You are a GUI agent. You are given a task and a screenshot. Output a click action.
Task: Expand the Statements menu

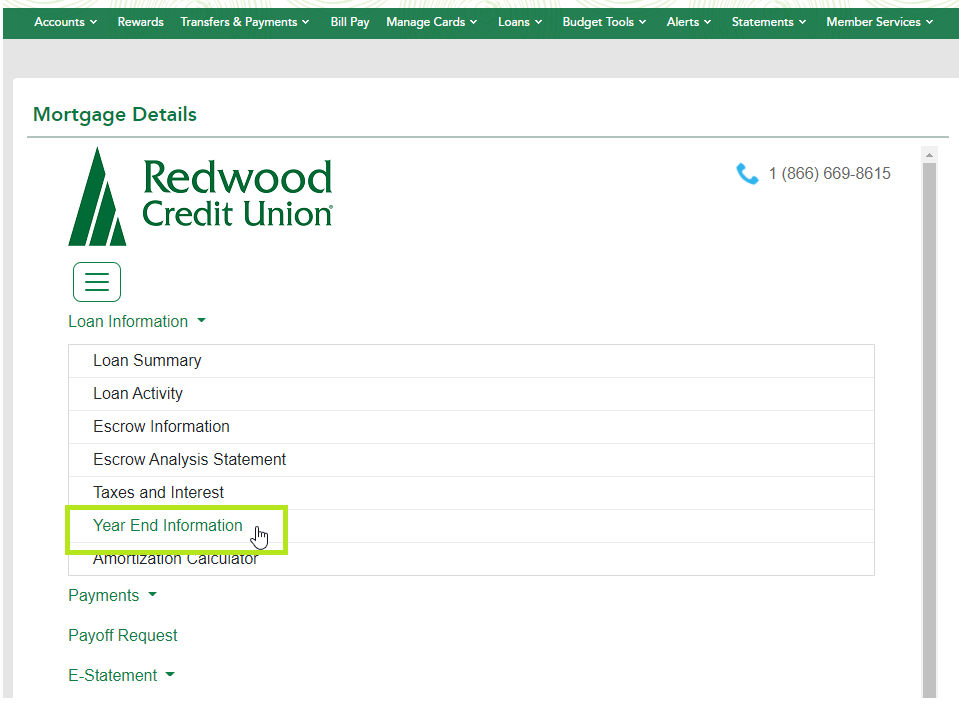pyautogui.click(x=769, y=22)
